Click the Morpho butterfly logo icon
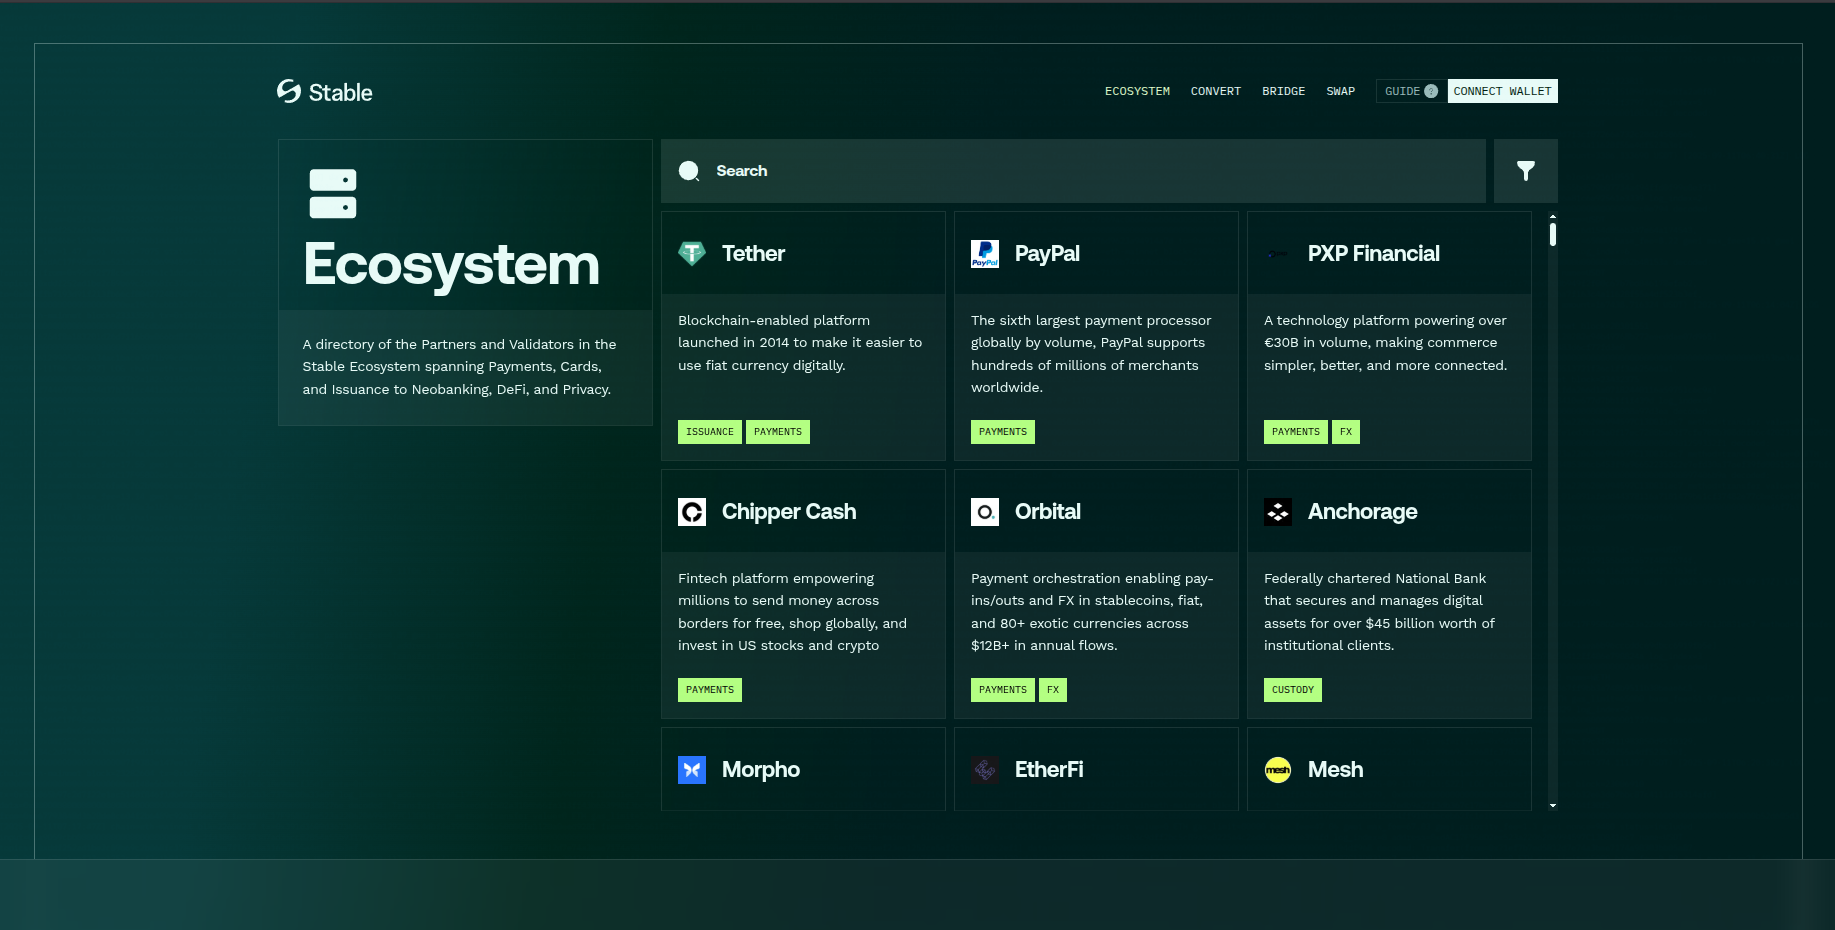The width and height of the screenshot is (1835, 930). pos(692,770)
